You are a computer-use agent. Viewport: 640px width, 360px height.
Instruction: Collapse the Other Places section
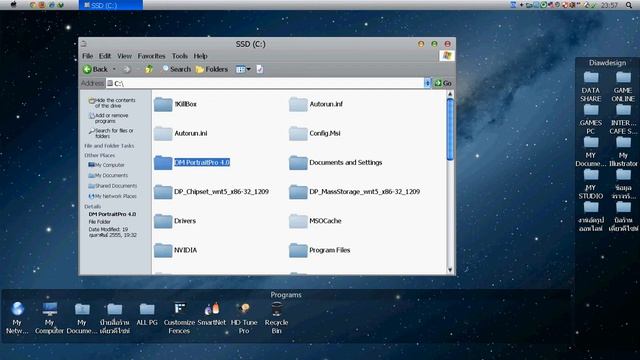pos(100,156)
